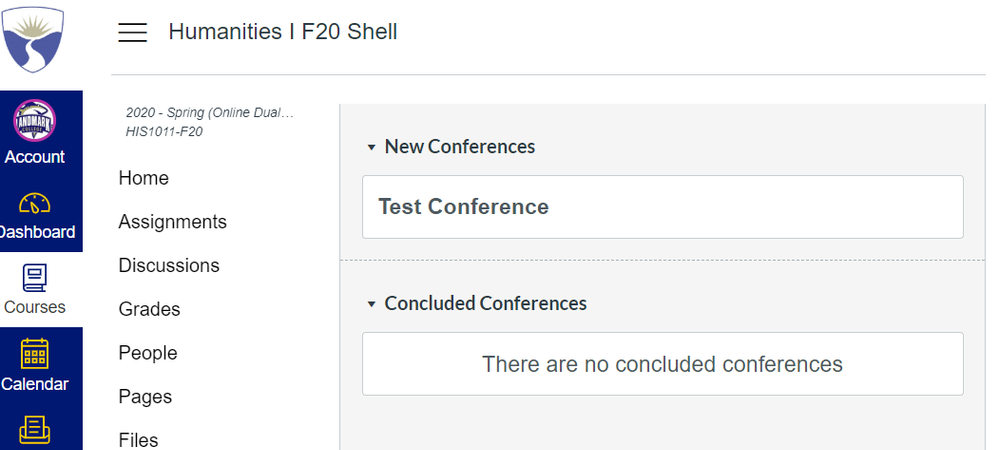Image resolution: width=999 pixels, height=450 pixels.
Task: Open People in course navigation
Action: click(x=147, y=353)
